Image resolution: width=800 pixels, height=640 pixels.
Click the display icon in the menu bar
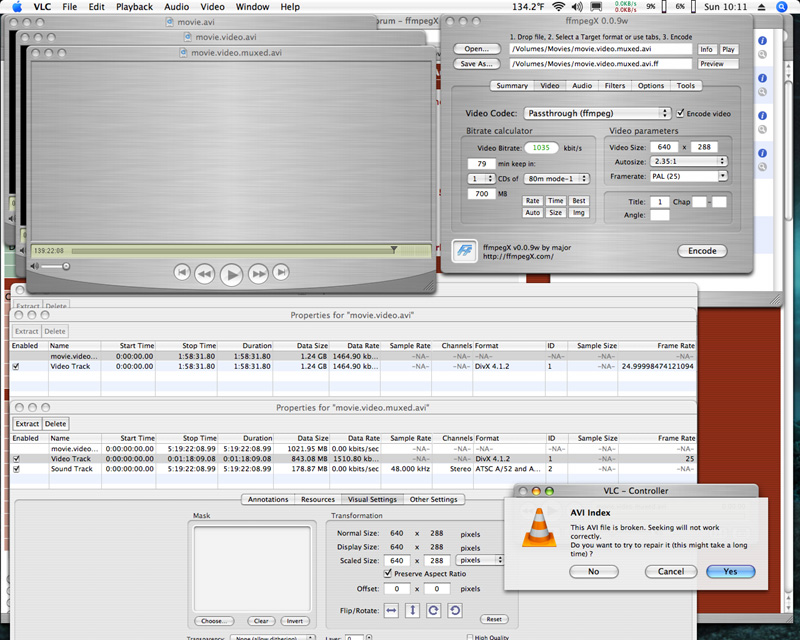pos(596,7)
